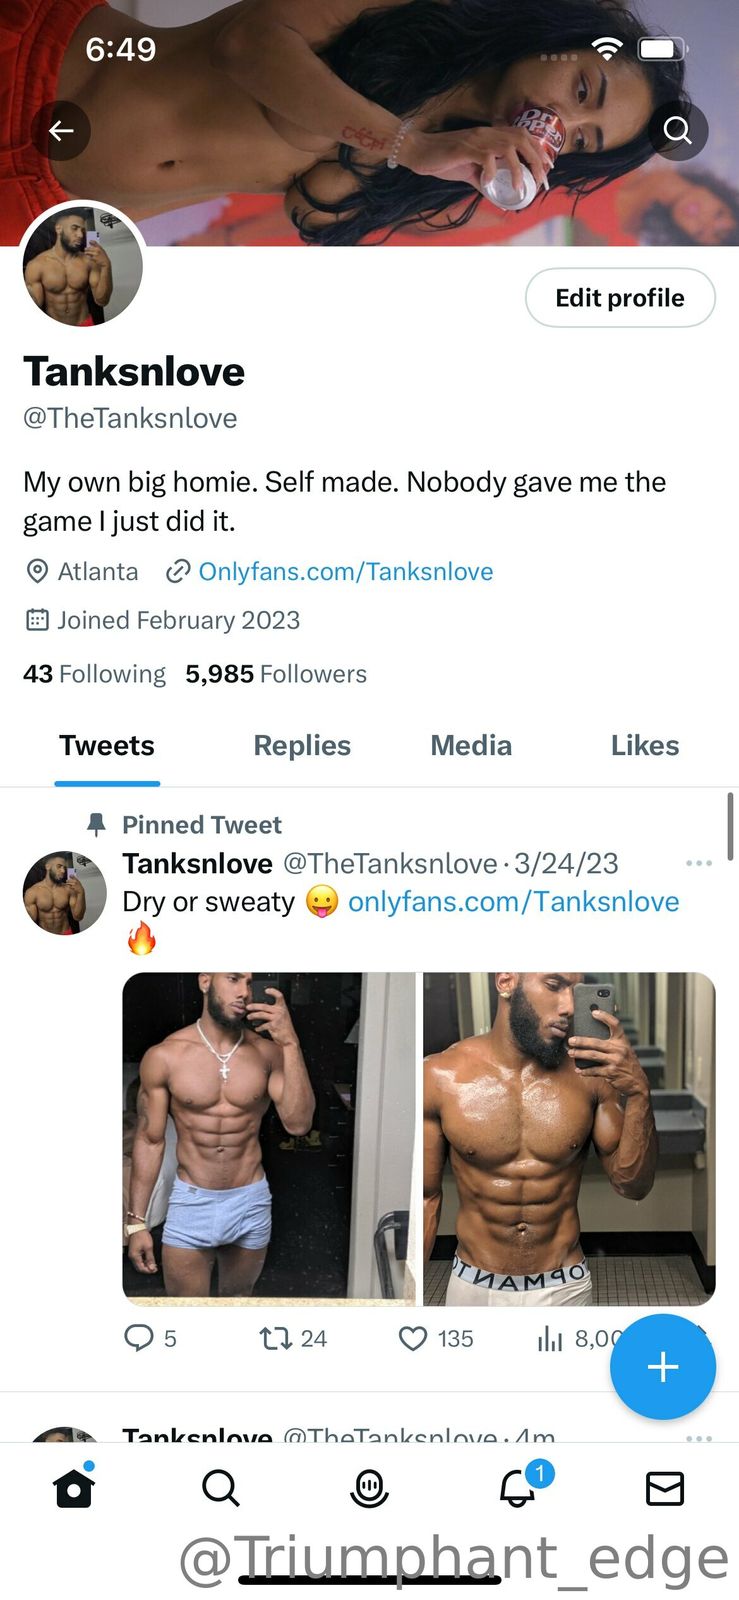Image resolution: width=739 pixels, height=1600 pixels.
Task: Retweet the pinned tweet
Action: pos(275,1338)
